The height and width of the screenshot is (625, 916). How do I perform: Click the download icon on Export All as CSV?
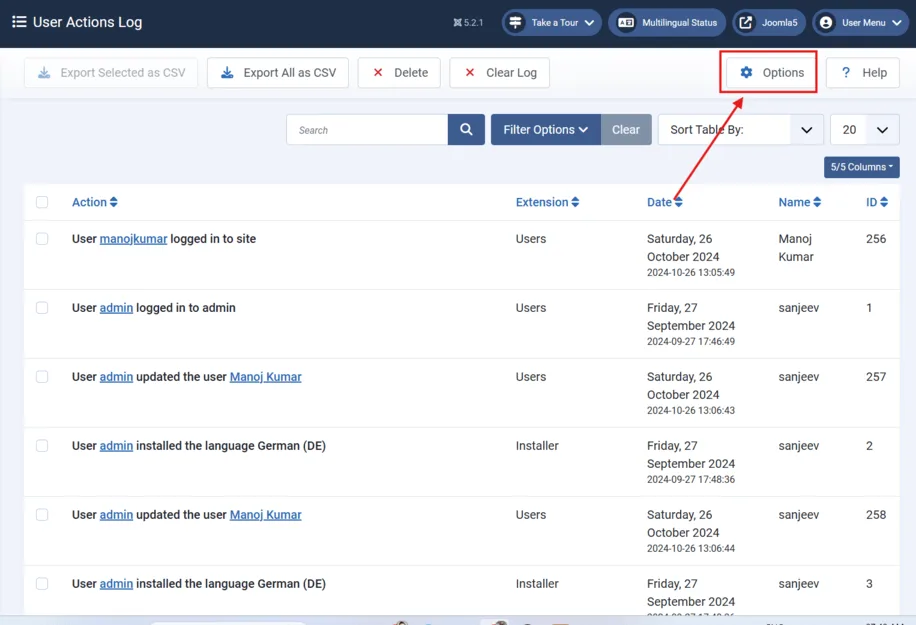[227, 72]
